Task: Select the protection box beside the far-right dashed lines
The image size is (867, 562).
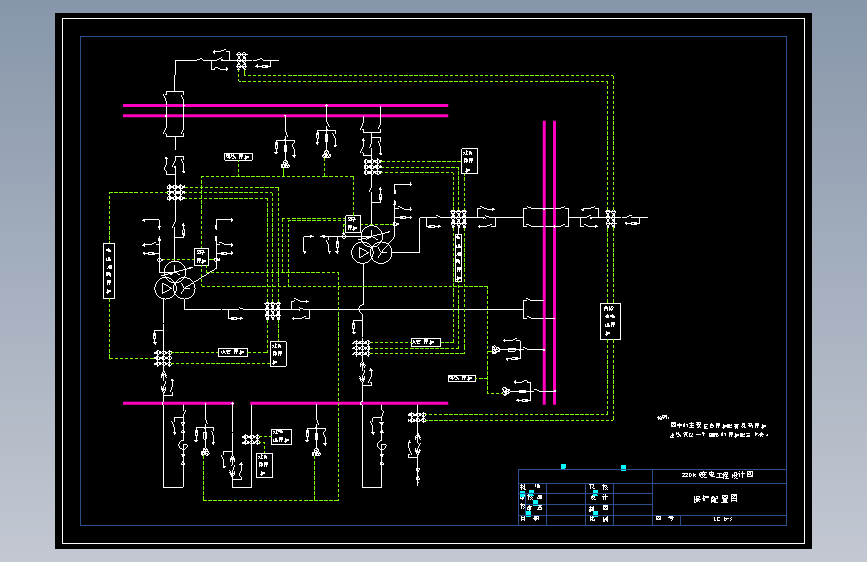Action: [610, 321]
